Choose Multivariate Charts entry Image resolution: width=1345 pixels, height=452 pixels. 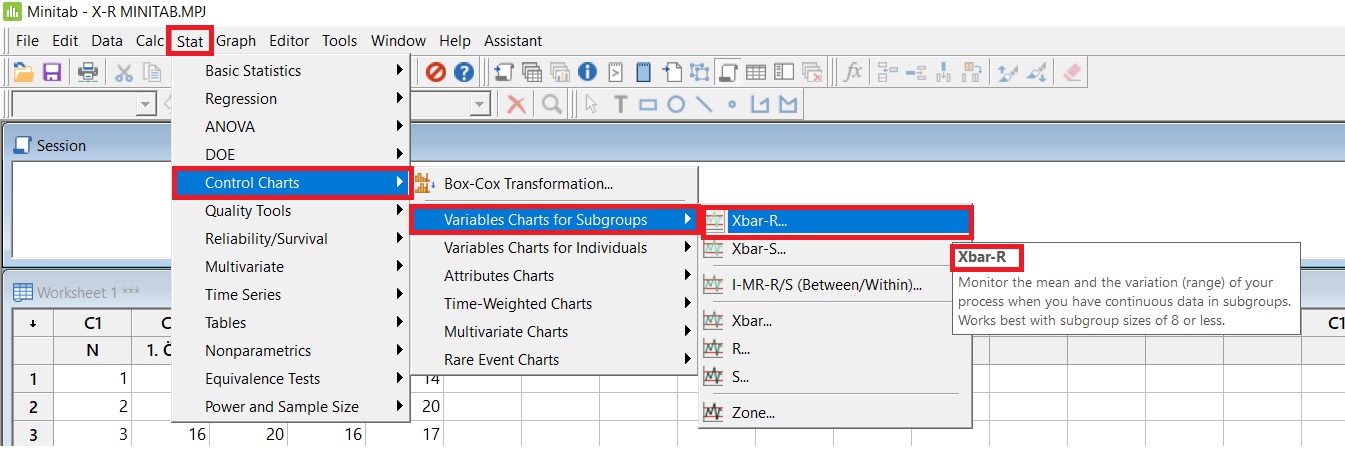(x=554, y=331)
